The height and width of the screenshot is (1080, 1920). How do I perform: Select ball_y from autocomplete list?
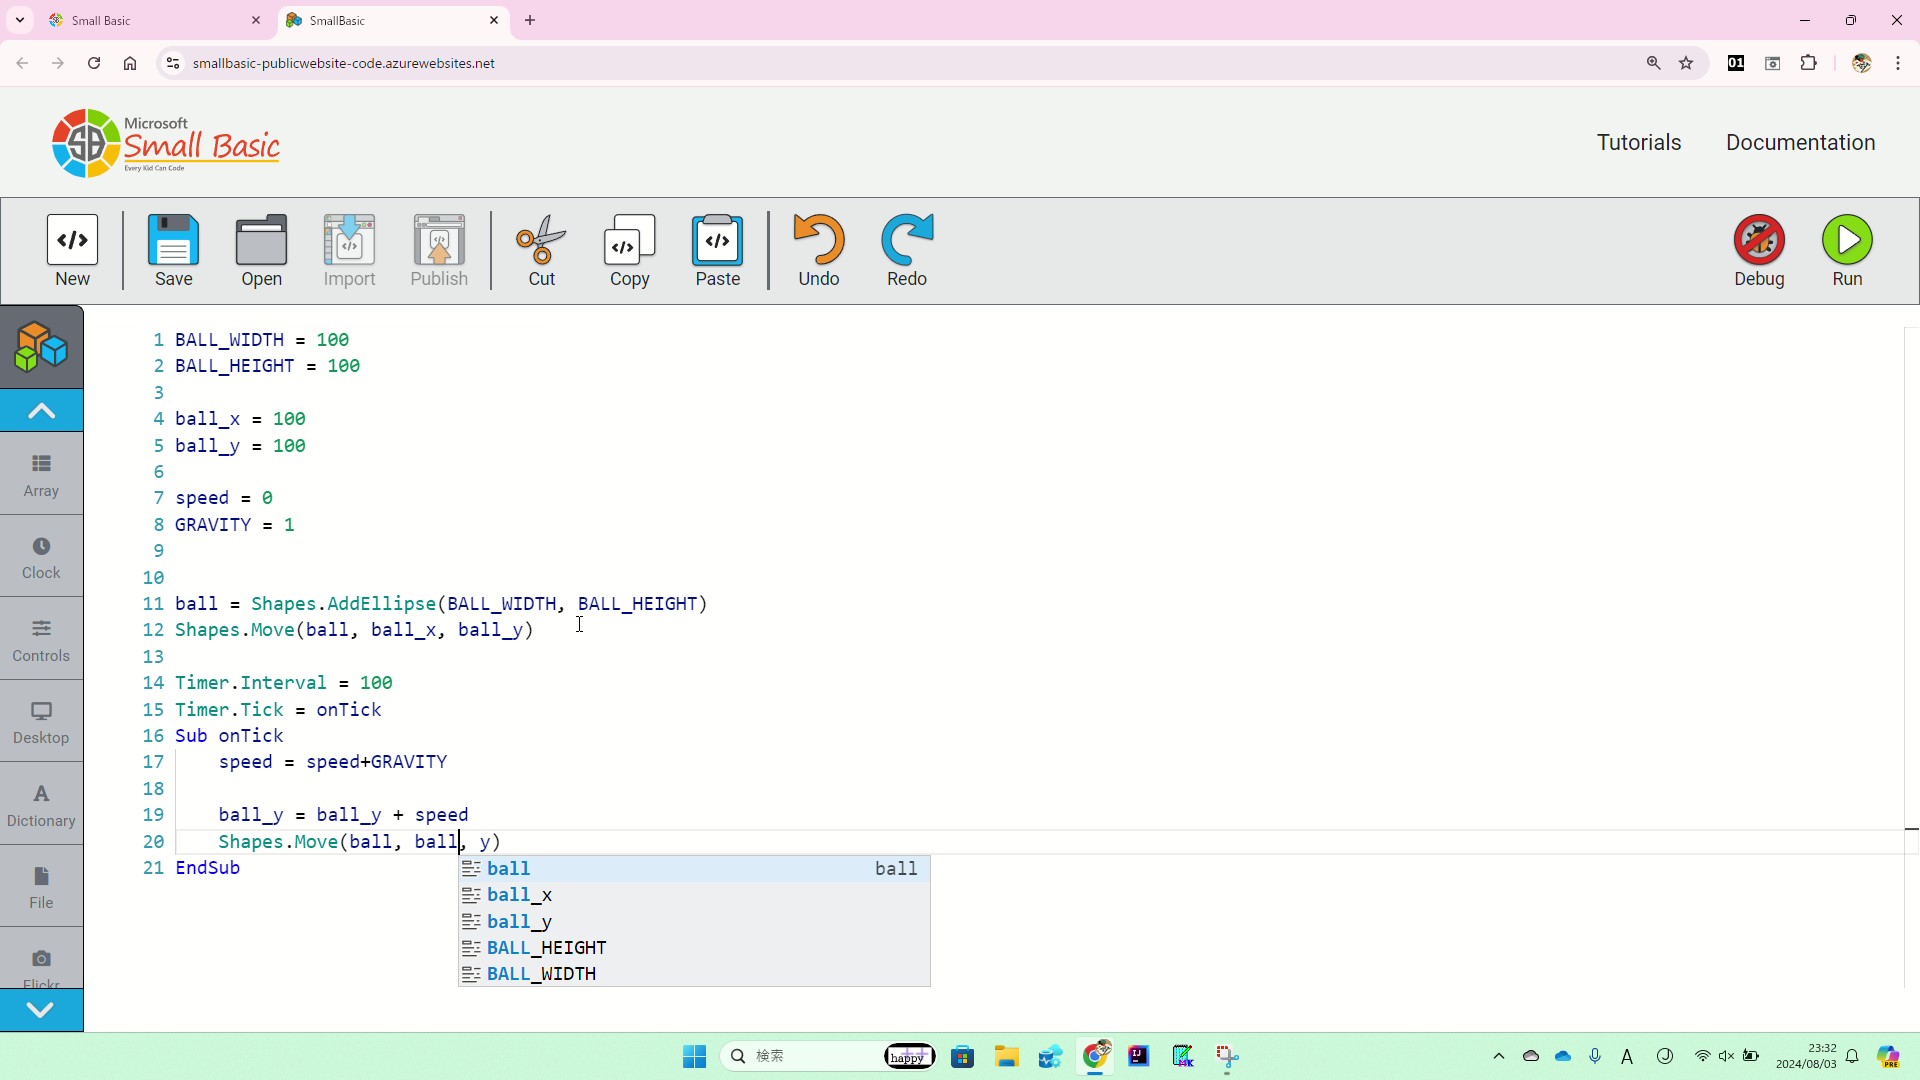coord(519,921)
